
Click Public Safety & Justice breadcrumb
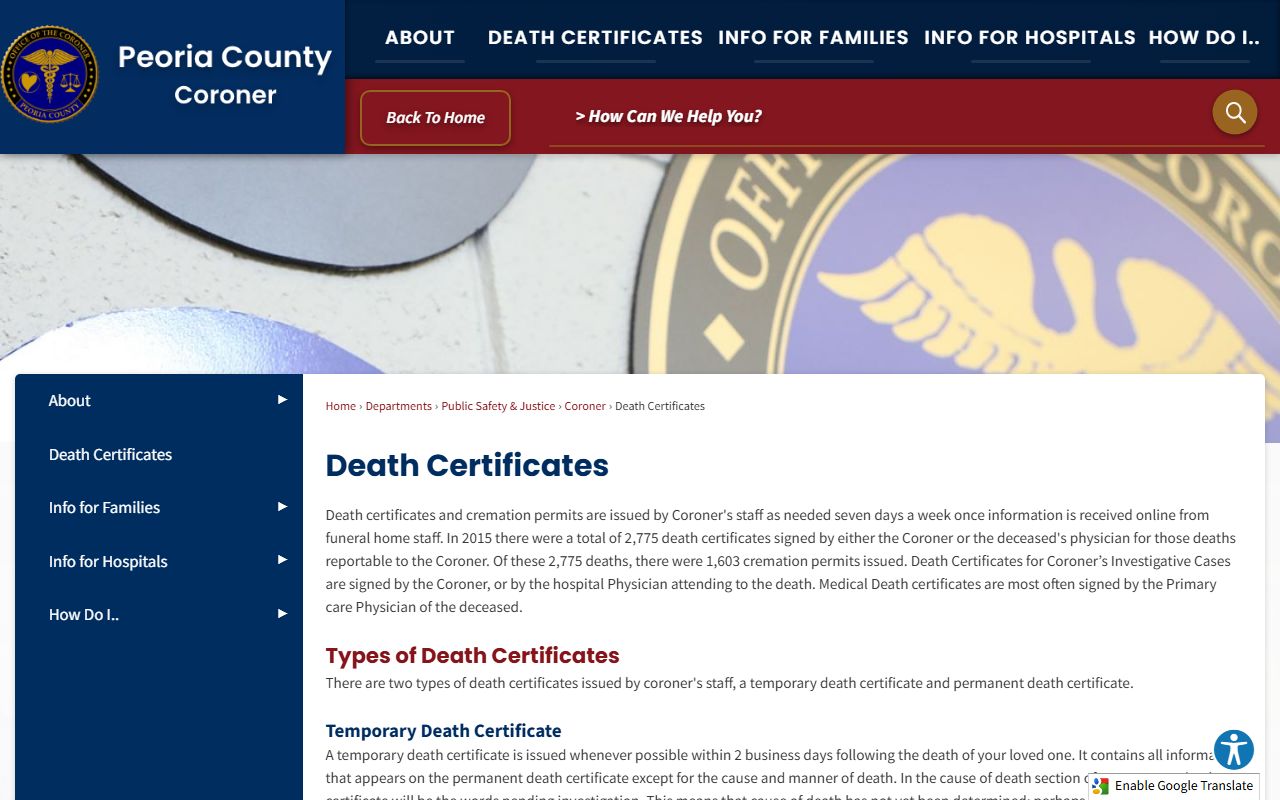498,406
